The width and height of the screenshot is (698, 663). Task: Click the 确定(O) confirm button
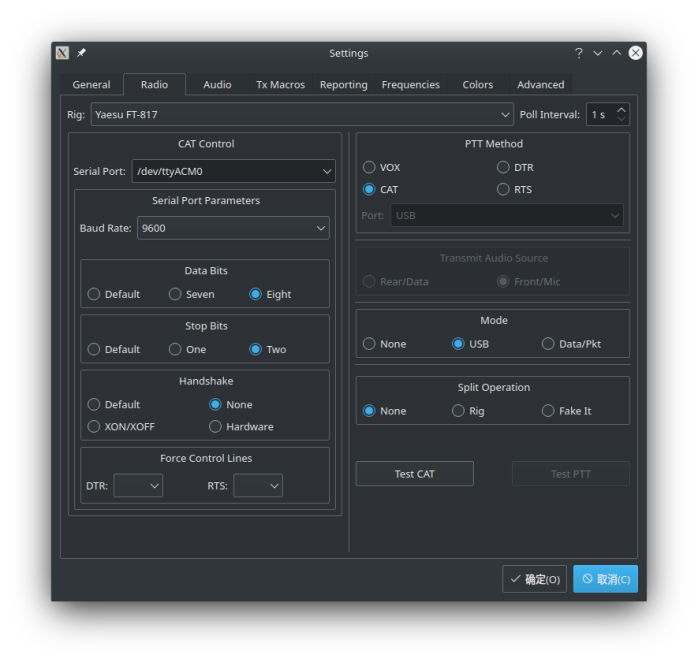click(534, 579)
